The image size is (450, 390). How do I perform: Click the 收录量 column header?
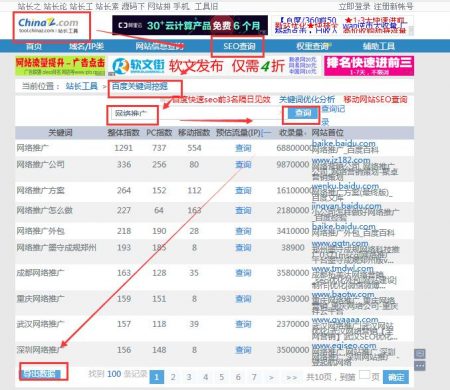(291, 133)
